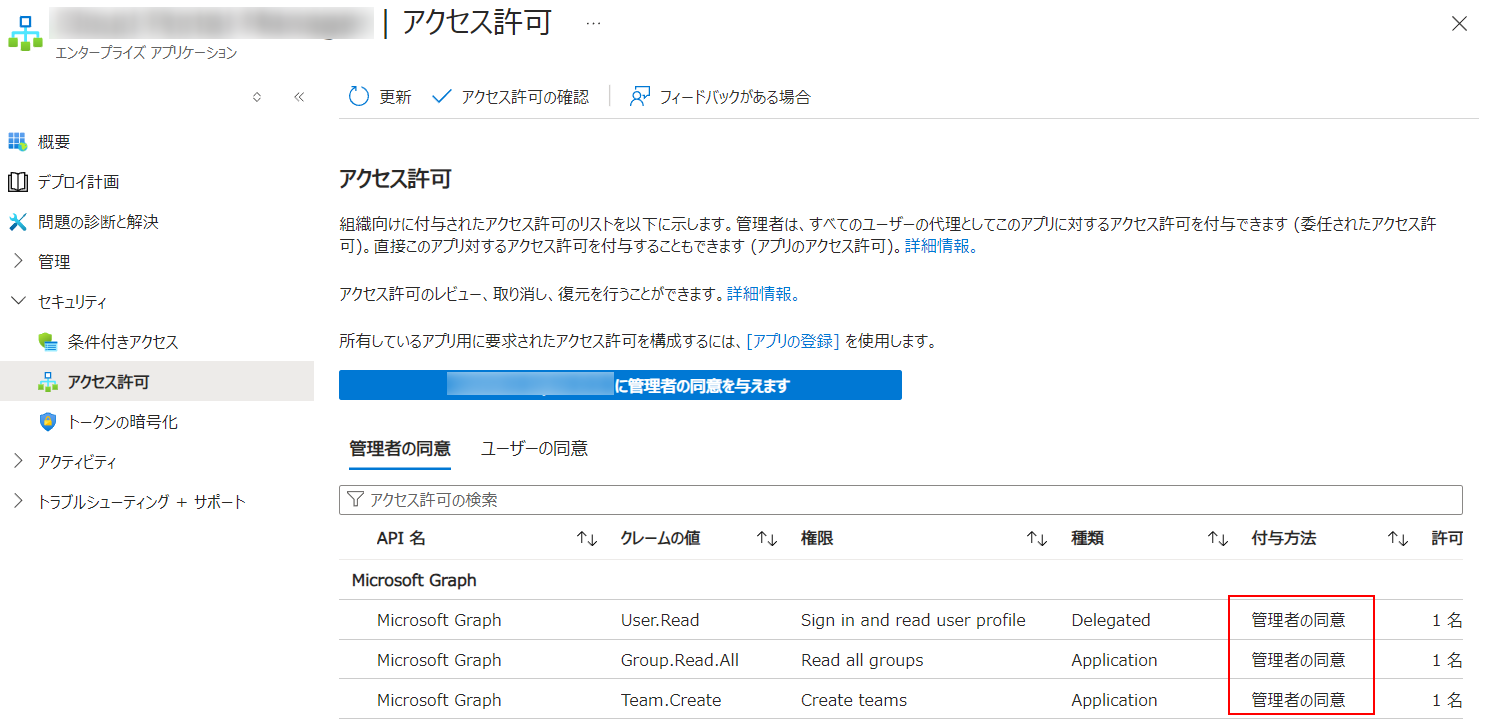
Task: Select the Group.Read.All claim cell
Action: point(680,660)
